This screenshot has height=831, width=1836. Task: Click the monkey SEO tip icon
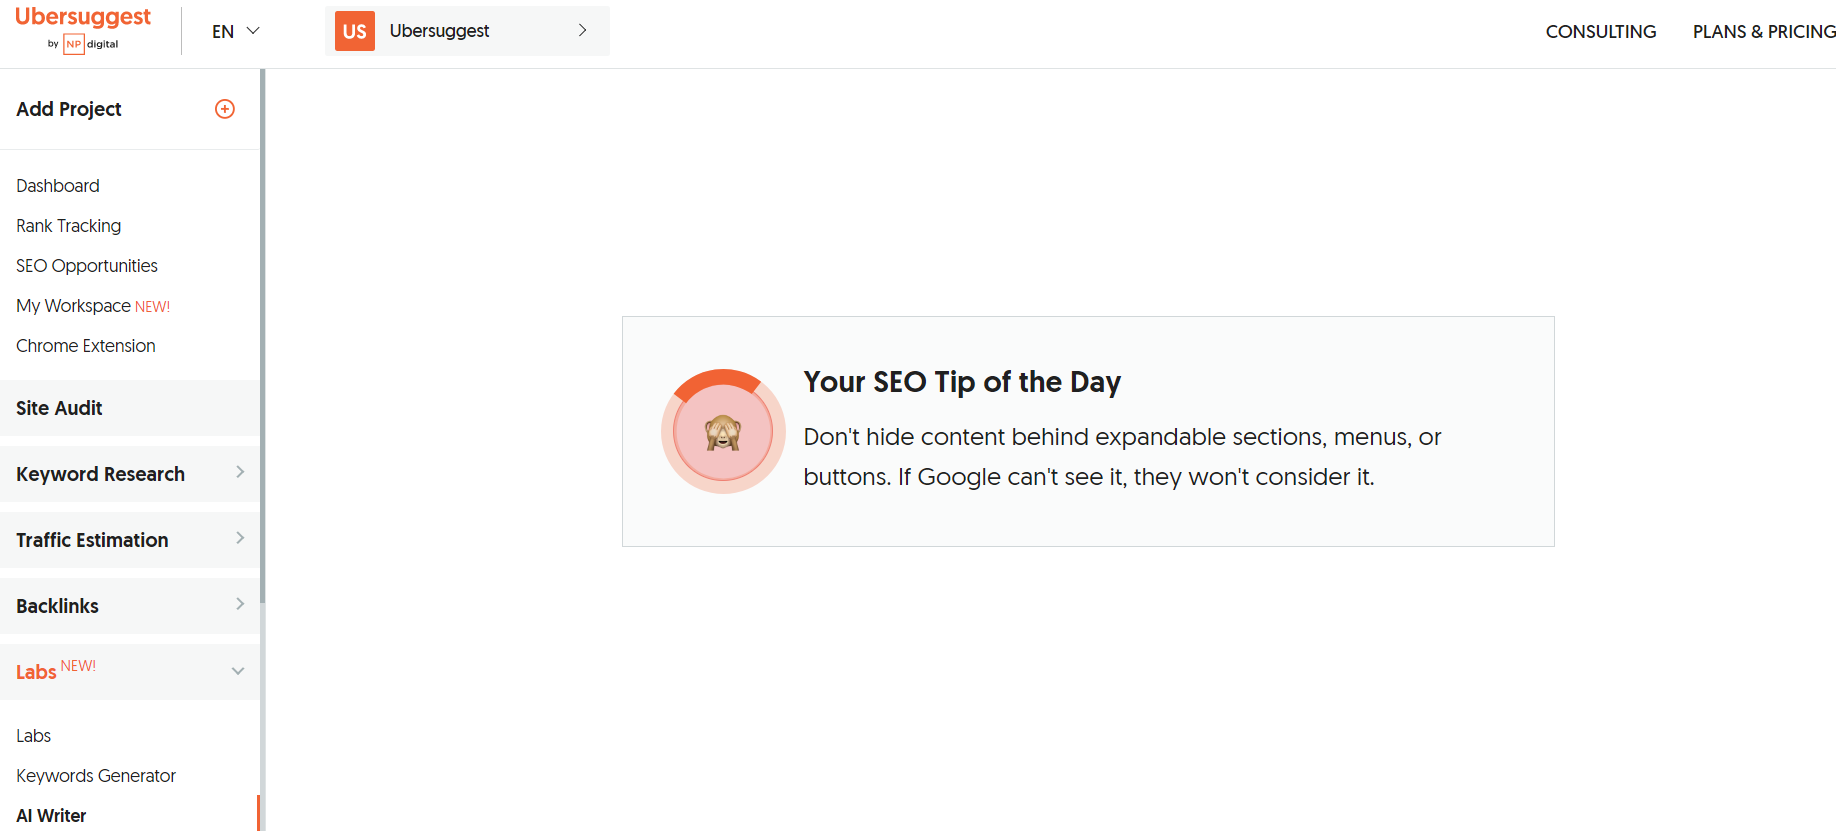point(723,432)
